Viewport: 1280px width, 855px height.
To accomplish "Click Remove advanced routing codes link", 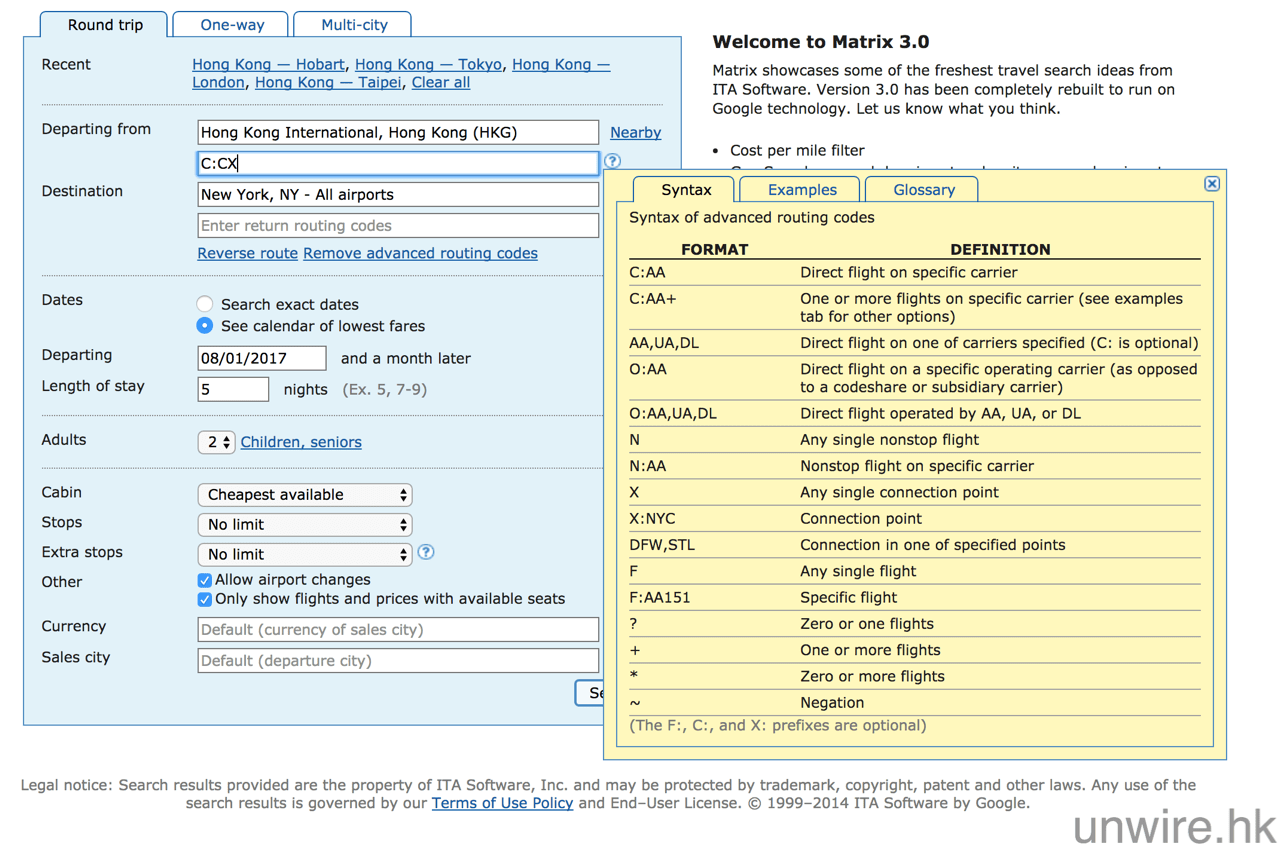I will (420, 253).
